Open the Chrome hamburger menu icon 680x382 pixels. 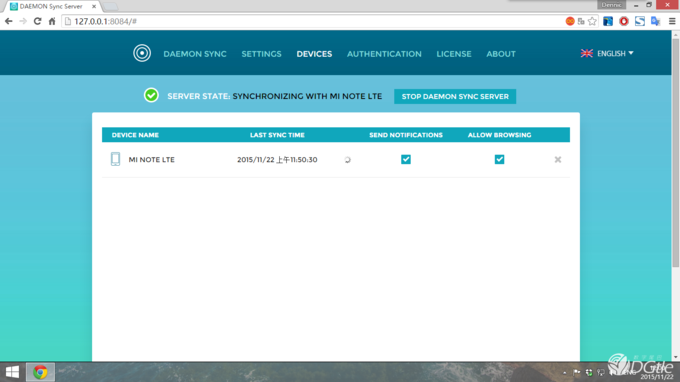click(x=672, y=21)
